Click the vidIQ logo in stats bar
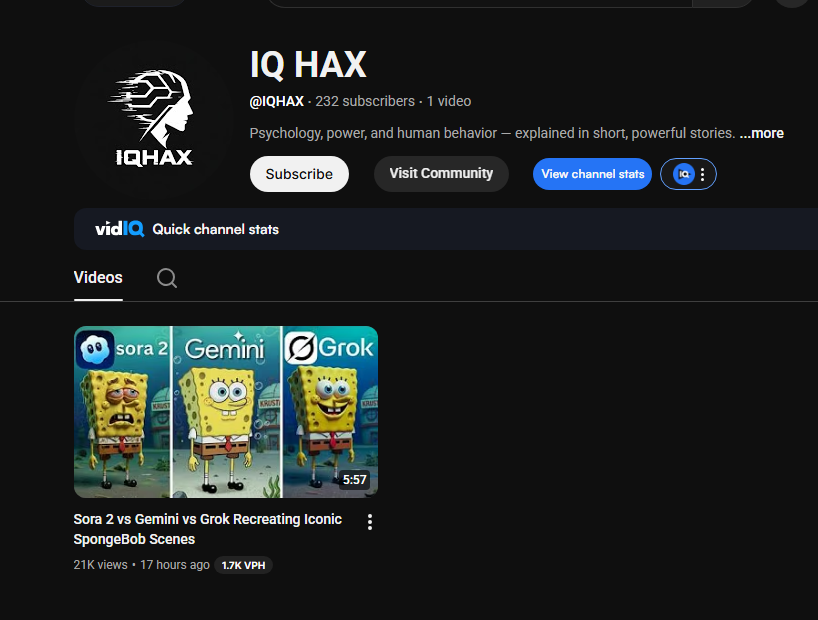Viewport: 818px width, 620px height. (119, 229)
